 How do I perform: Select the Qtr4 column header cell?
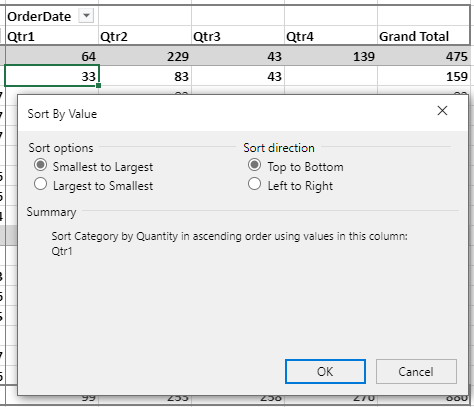331,36
